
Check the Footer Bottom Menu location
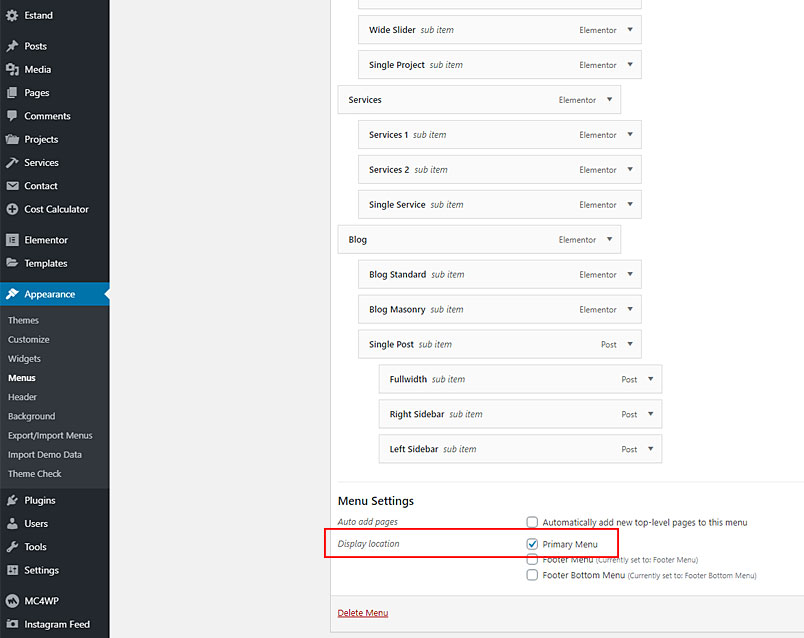click(x=532, y=575)
